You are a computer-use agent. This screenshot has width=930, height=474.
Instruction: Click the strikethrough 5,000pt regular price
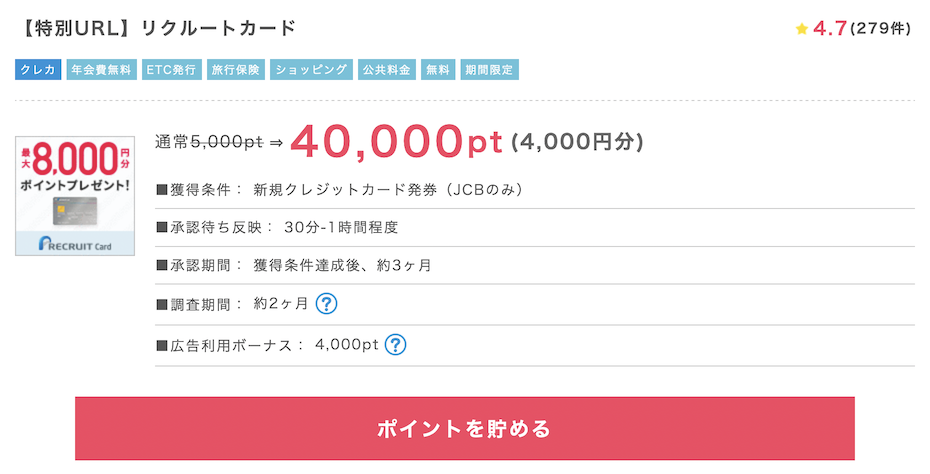click(x=227, y=142)
